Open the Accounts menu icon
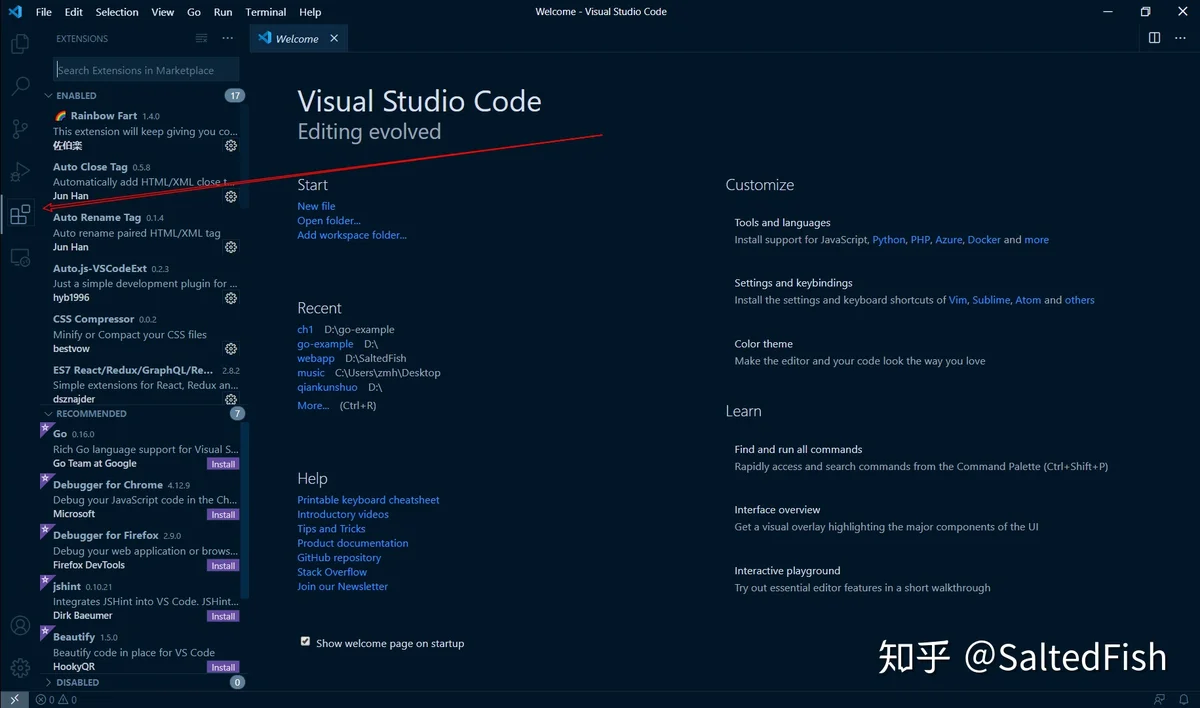1200x708 pixels. (20, 626)
